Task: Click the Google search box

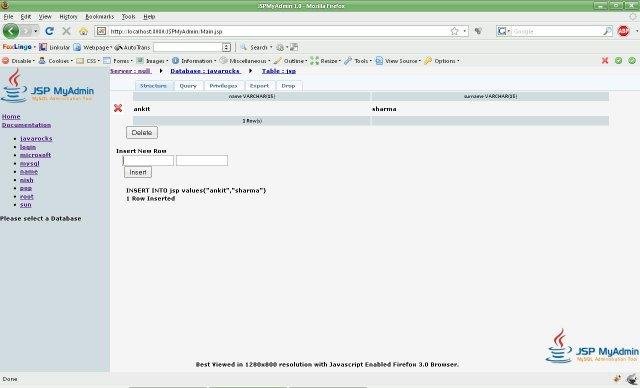Action: (x=557, y=31)
